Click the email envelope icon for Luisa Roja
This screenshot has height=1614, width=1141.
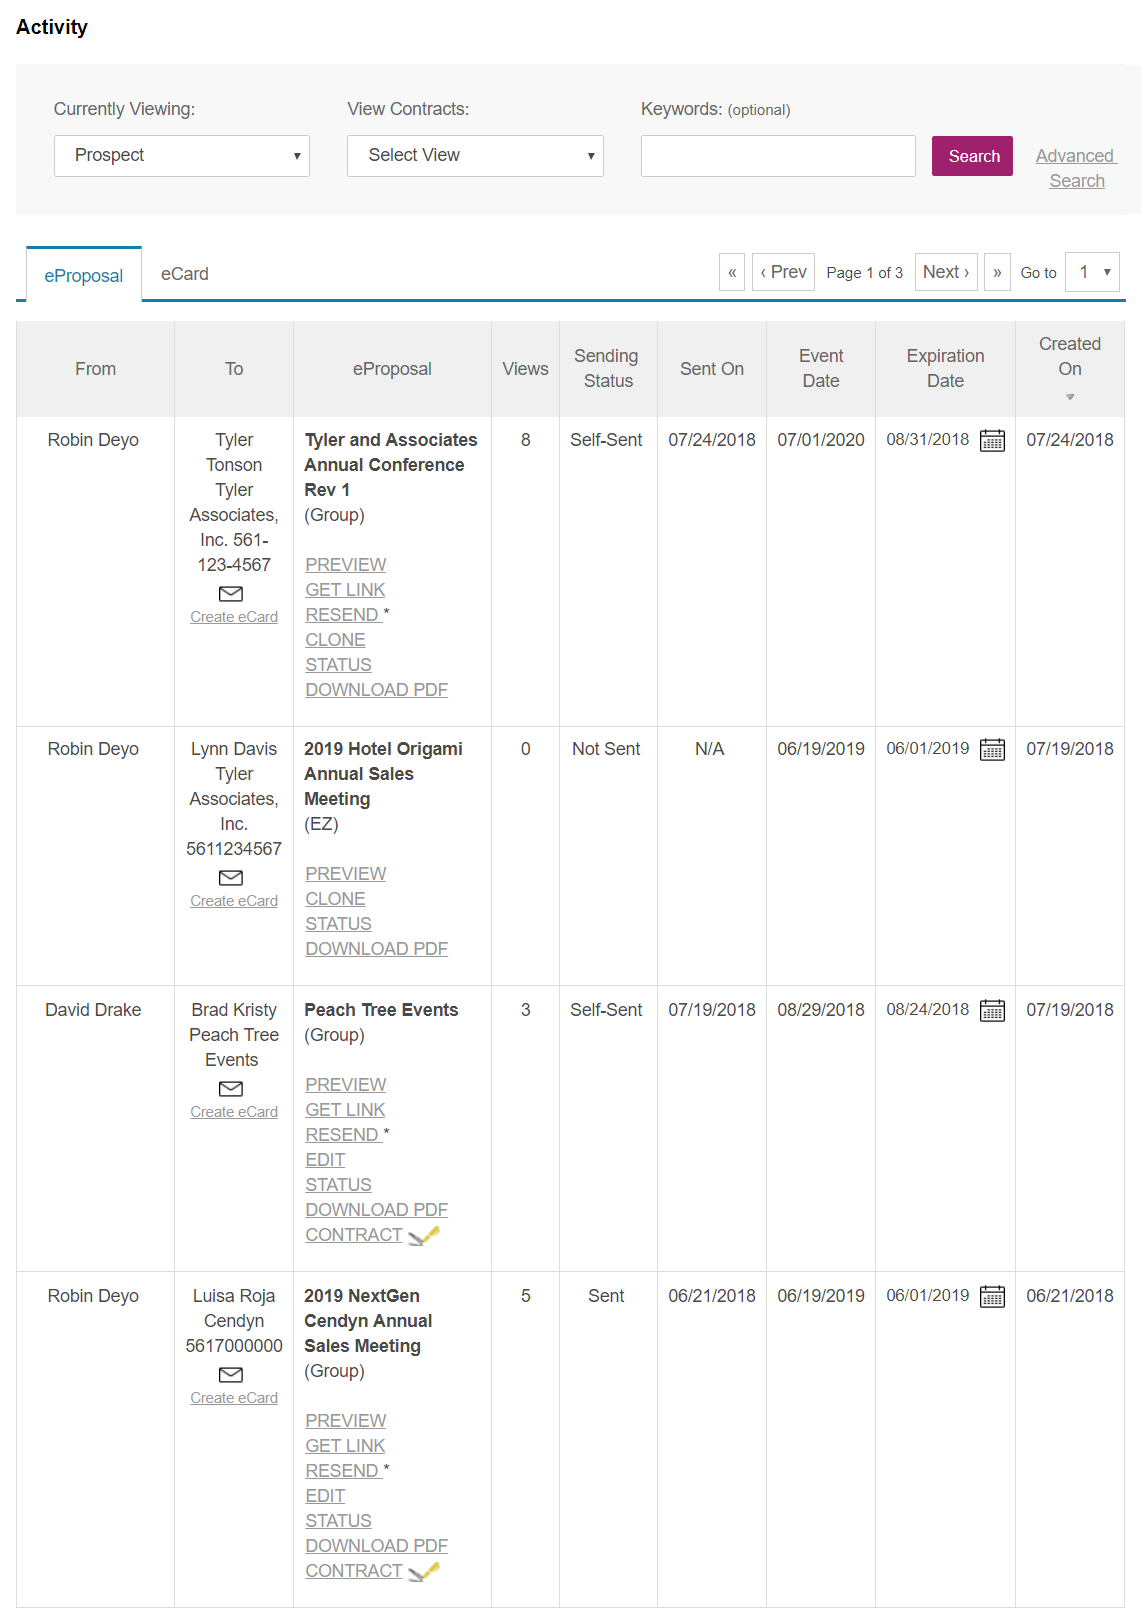[231, 1375]
